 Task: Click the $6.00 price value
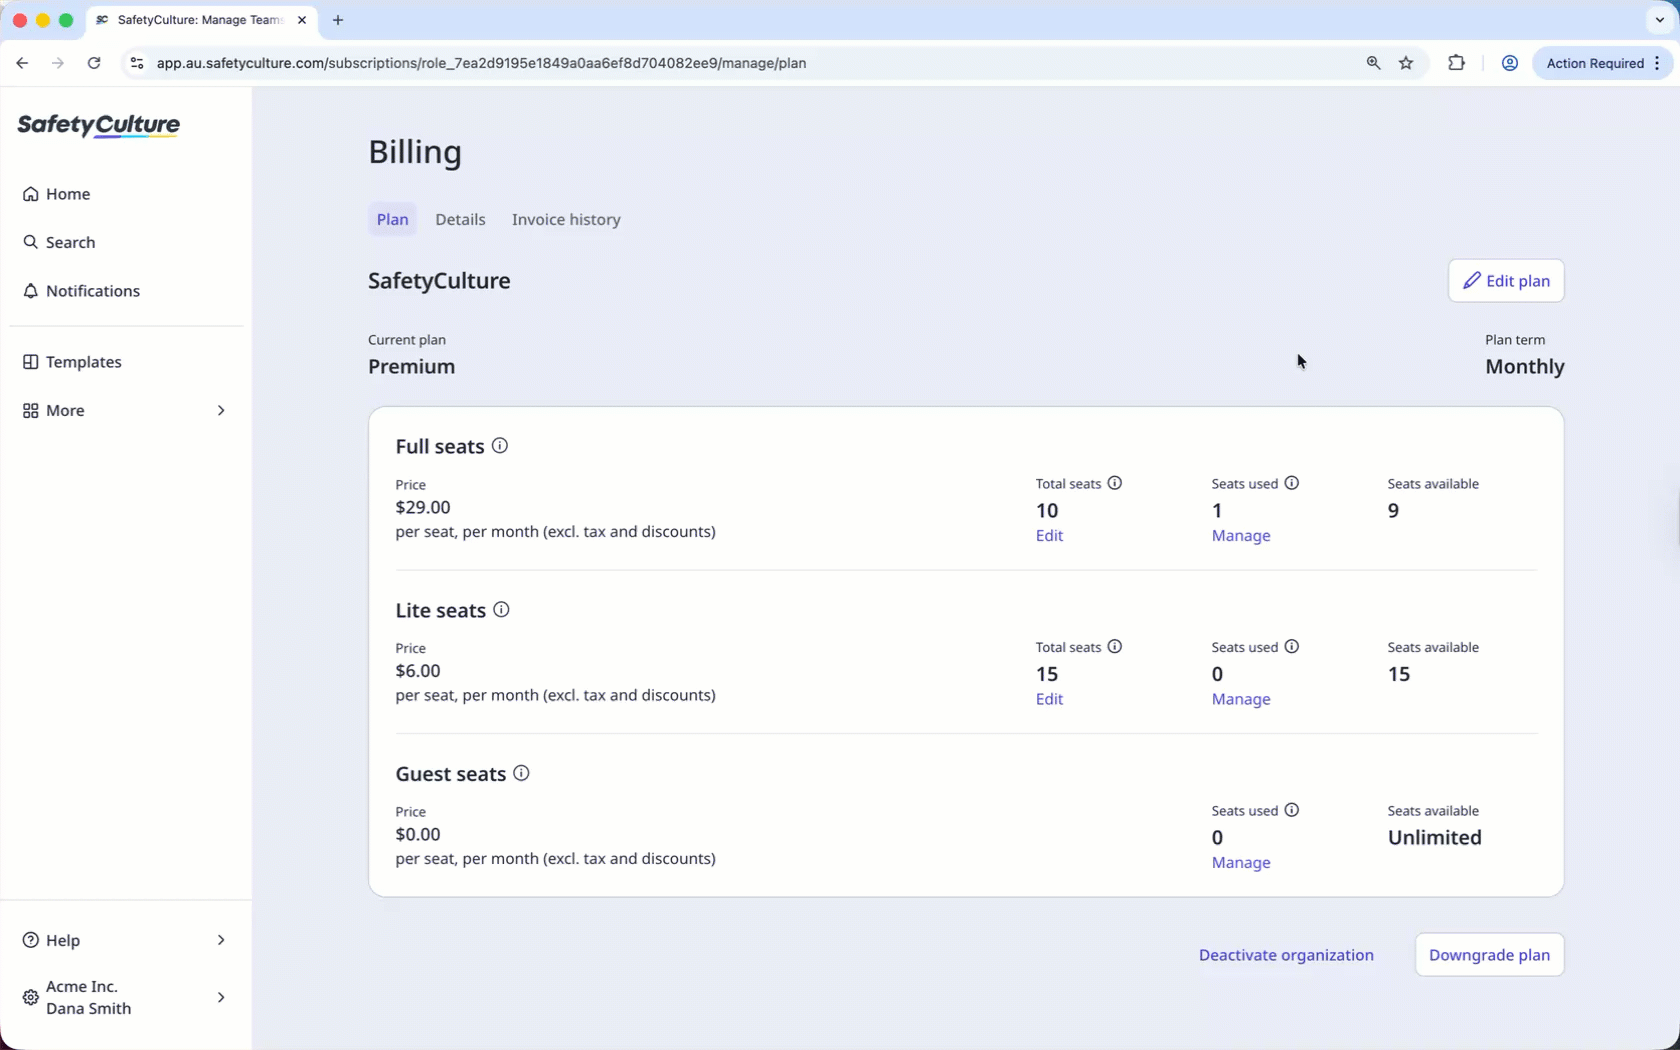418,671
